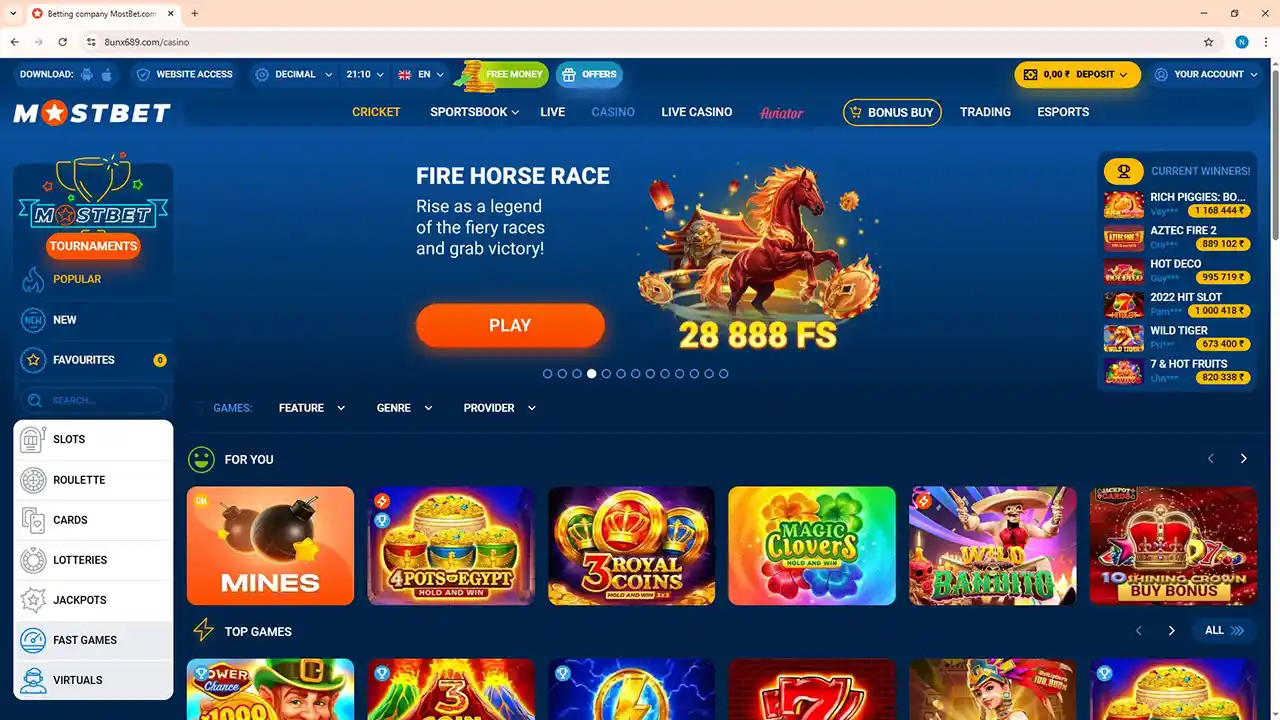Select the fifth banner carousel dot
Screen dimensions: 1280x720
pos(606,373)
